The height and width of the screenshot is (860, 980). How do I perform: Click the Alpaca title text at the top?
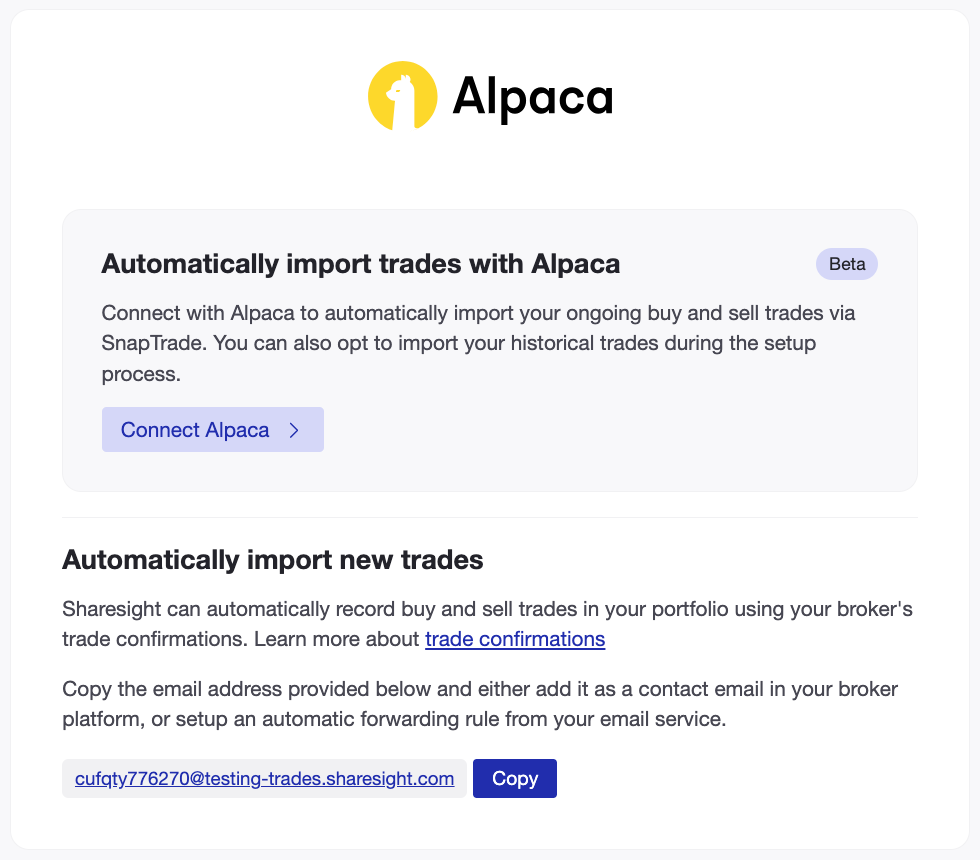pyautogui.click(x=533, y=95)
